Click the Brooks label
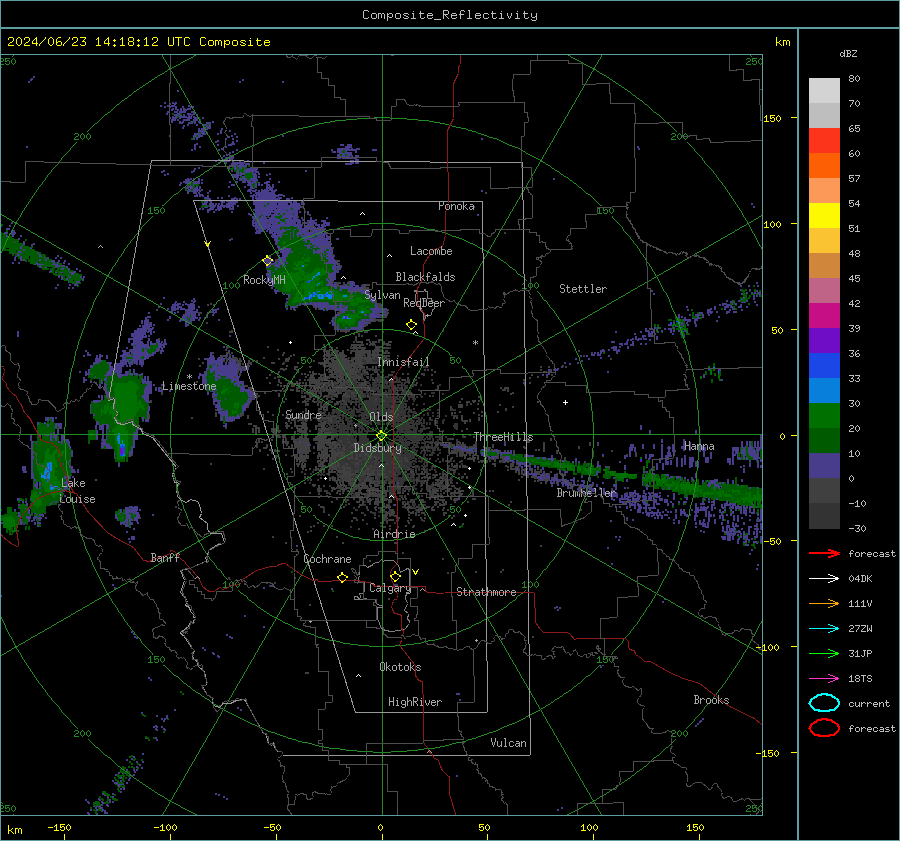Screen dimensions: 900x841 pos(711,700)
